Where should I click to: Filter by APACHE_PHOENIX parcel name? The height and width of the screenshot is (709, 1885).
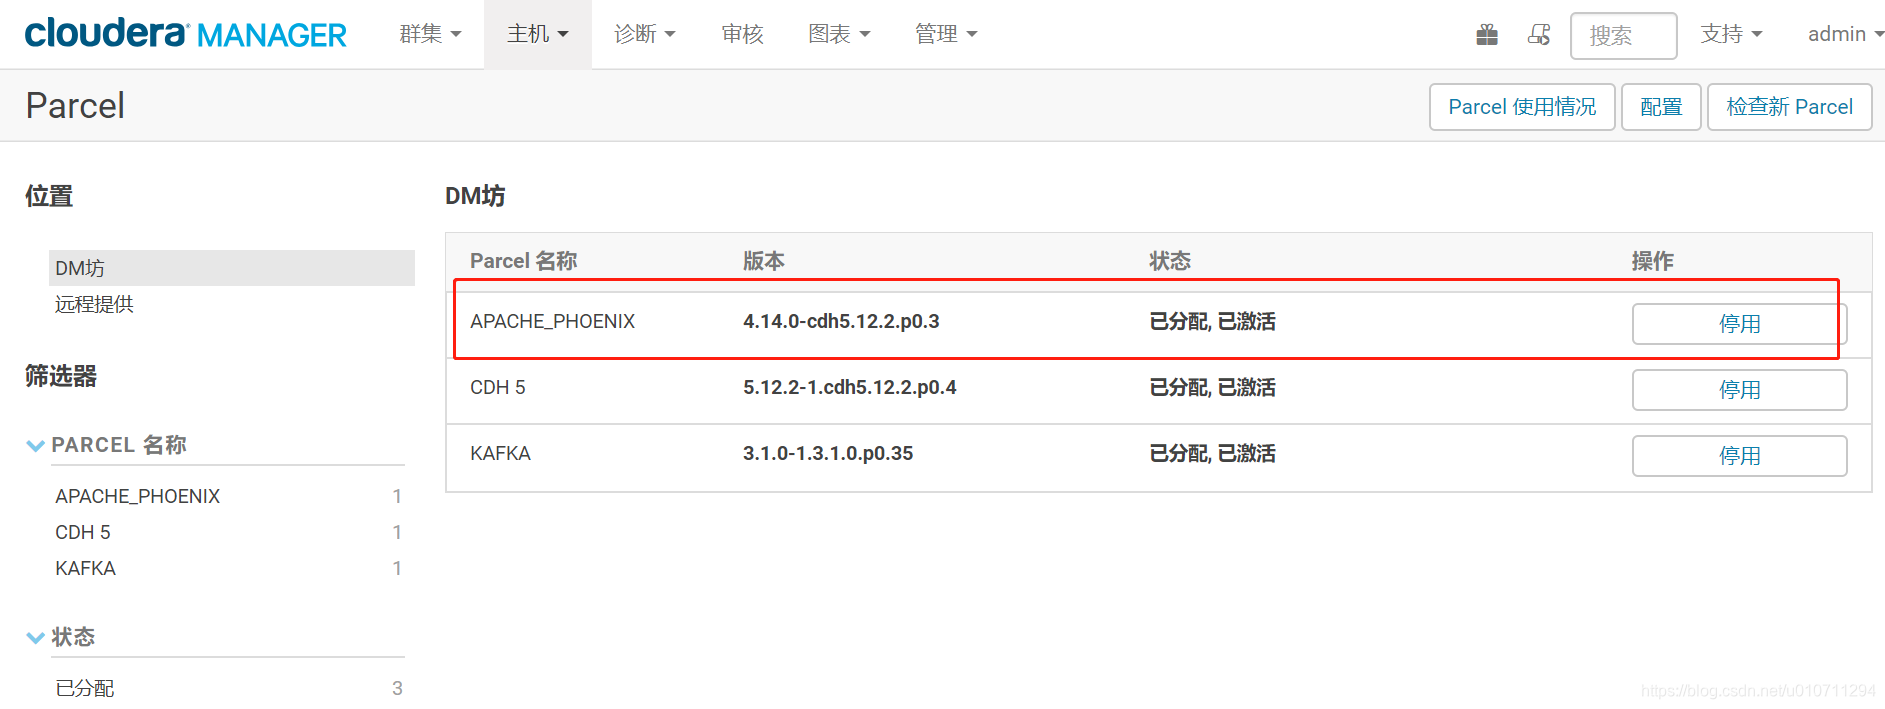coord(138,496)
